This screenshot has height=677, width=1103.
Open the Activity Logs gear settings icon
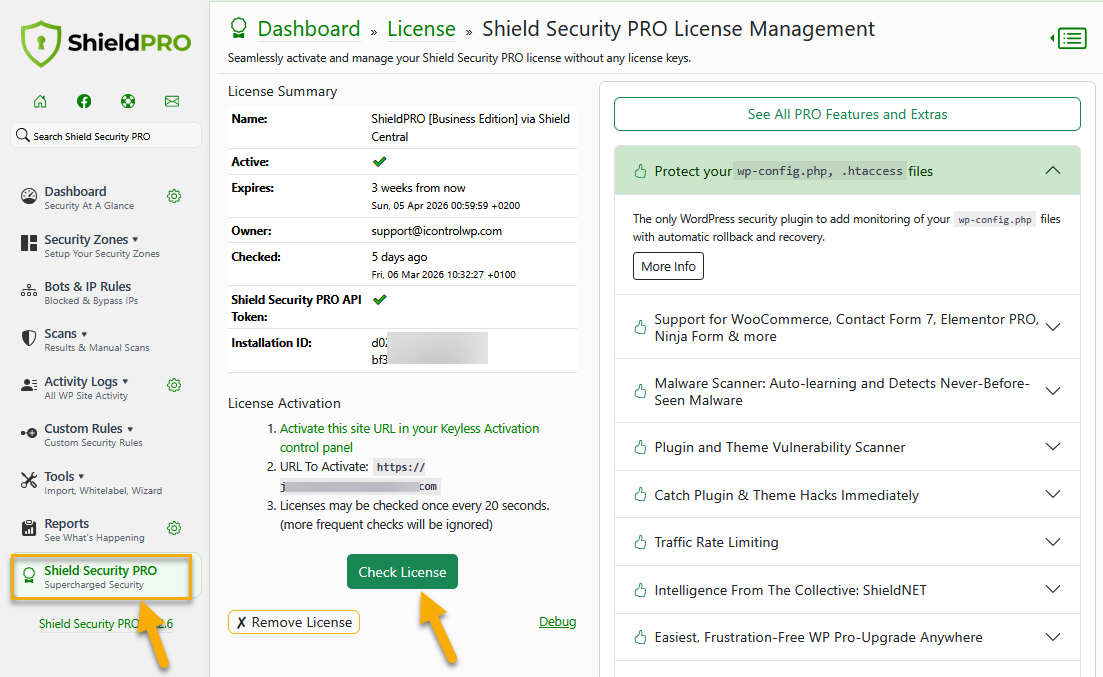pyautogui.click(x=174, y=385)
